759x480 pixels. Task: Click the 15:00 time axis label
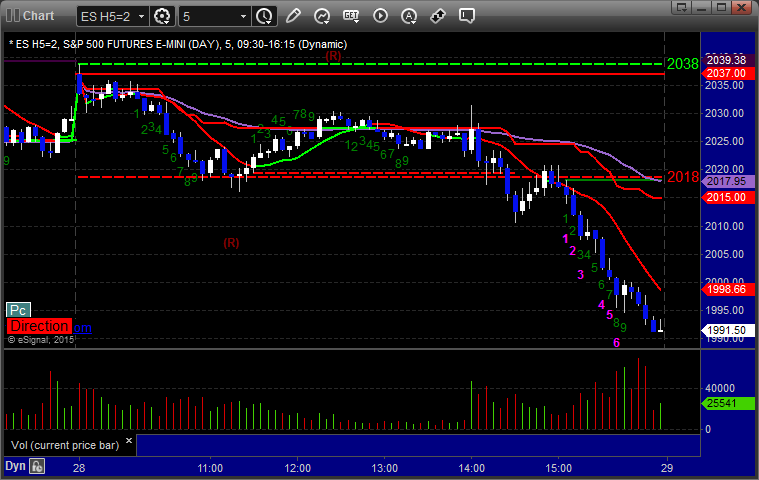pyautogui.click(x=559, y=468)
